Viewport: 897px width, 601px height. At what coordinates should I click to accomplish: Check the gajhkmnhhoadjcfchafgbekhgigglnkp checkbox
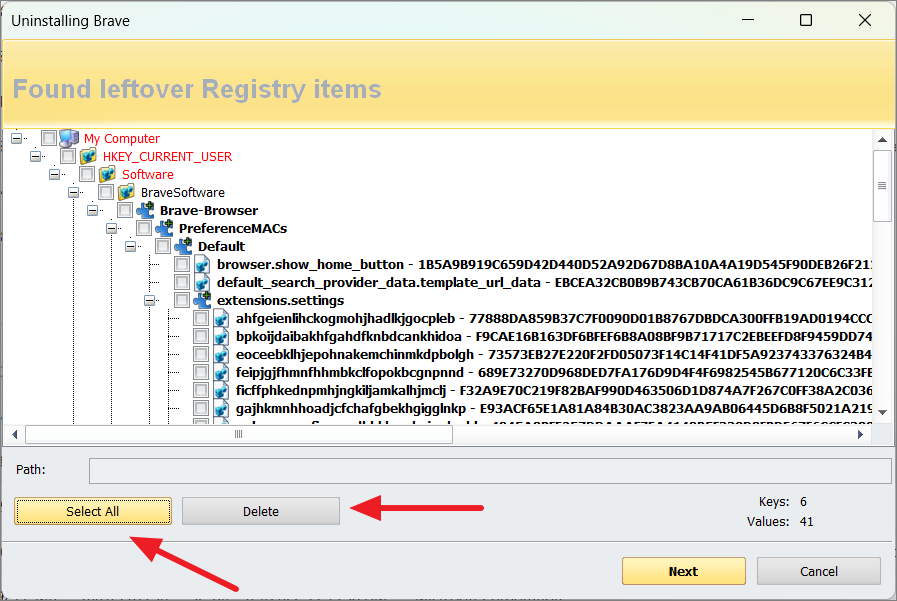click(x=201, y=408)
